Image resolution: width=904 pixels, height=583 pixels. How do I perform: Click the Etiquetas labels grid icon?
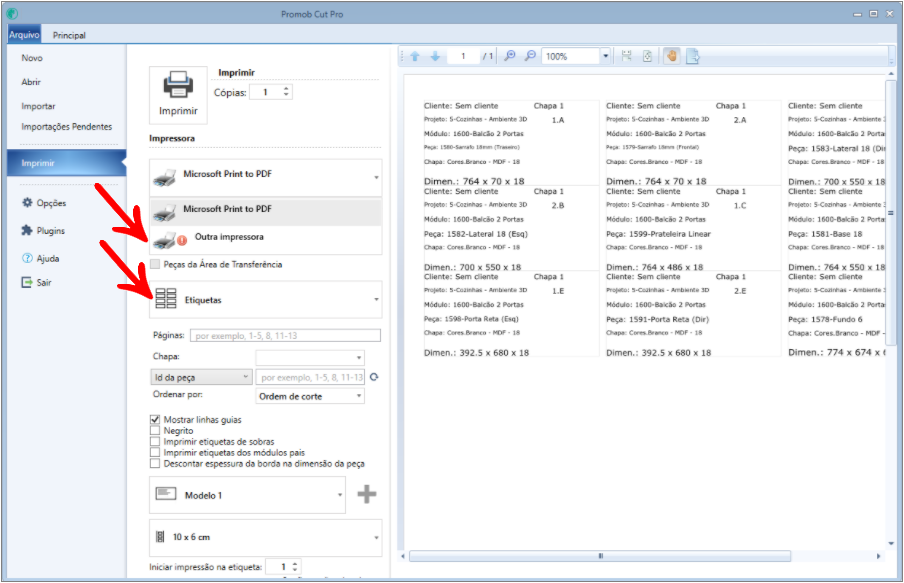point(166,299)
